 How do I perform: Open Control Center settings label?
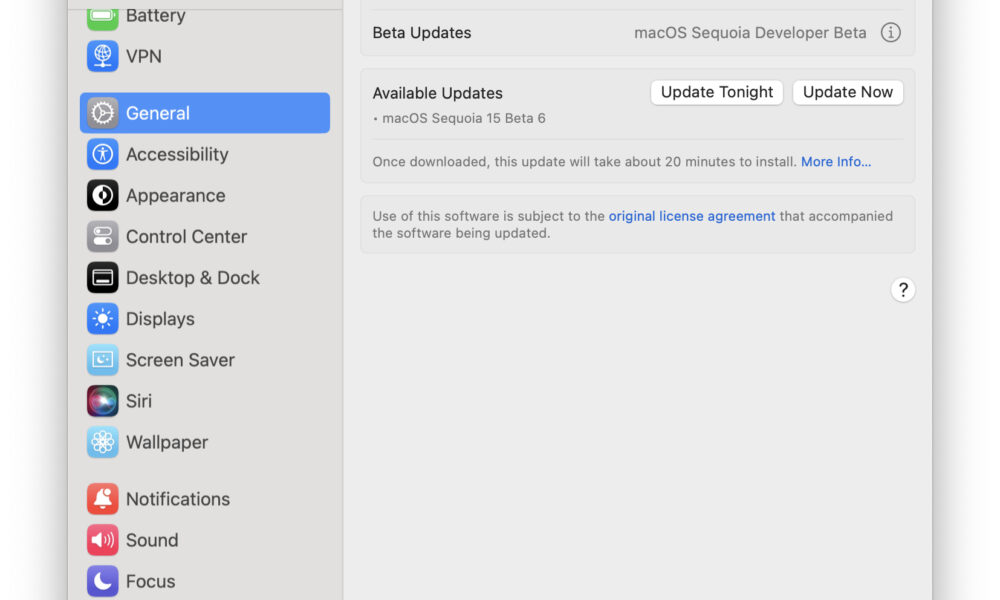tap(186, 237)
